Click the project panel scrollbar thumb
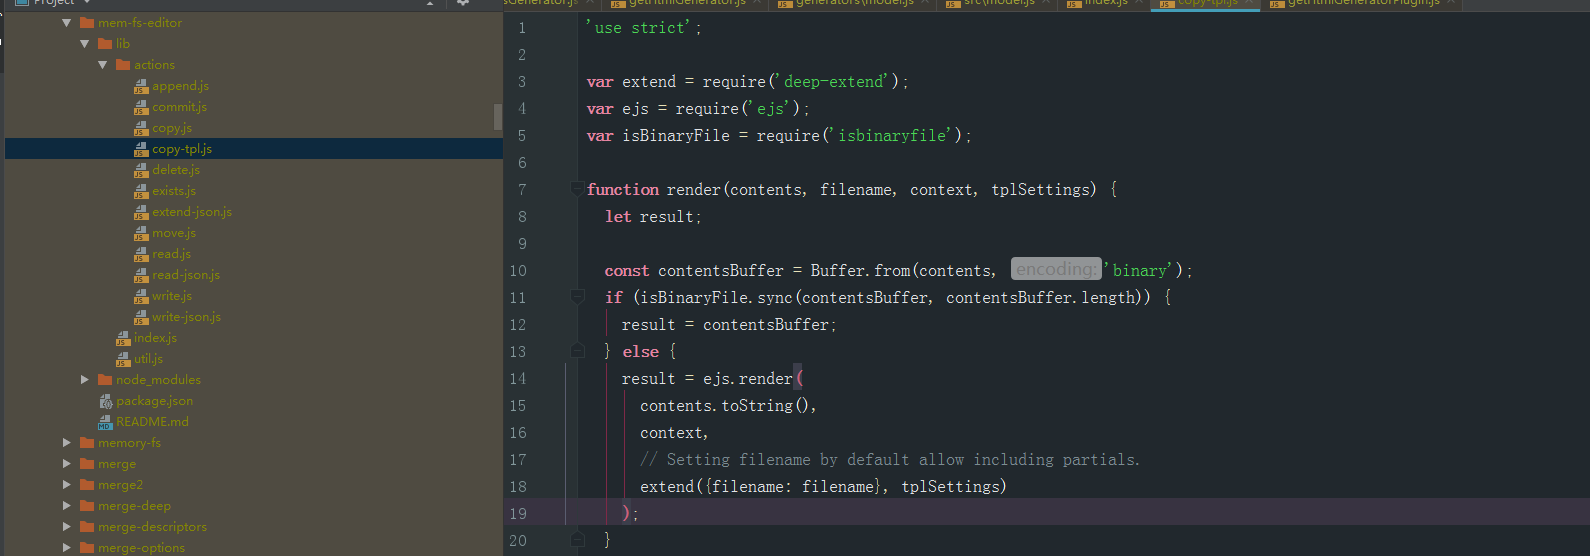 (498, 117)
